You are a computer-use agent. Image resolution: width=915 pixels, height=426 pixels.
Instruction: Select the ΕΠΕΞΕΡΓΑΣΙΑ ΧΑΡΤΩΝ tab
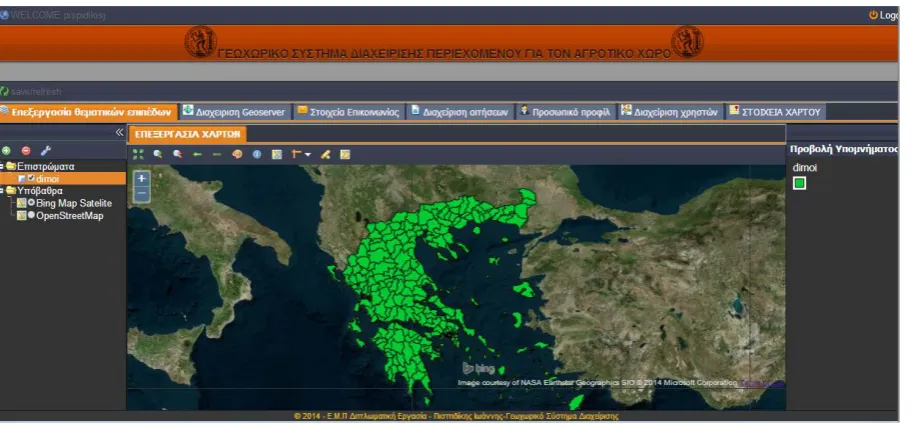pyautogui.click(x=187, y=134)
